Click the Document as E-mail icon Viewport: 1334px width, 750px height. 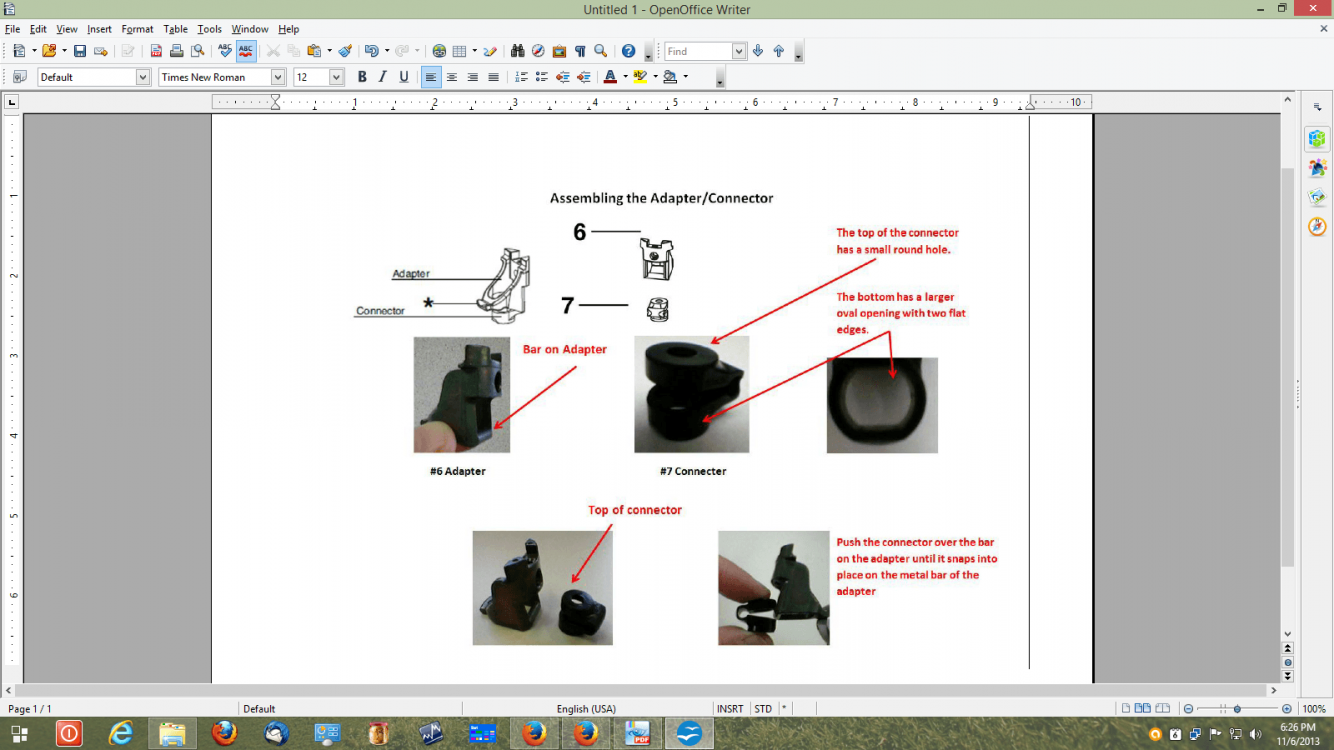pyautogui.click(x=100, y=51)
